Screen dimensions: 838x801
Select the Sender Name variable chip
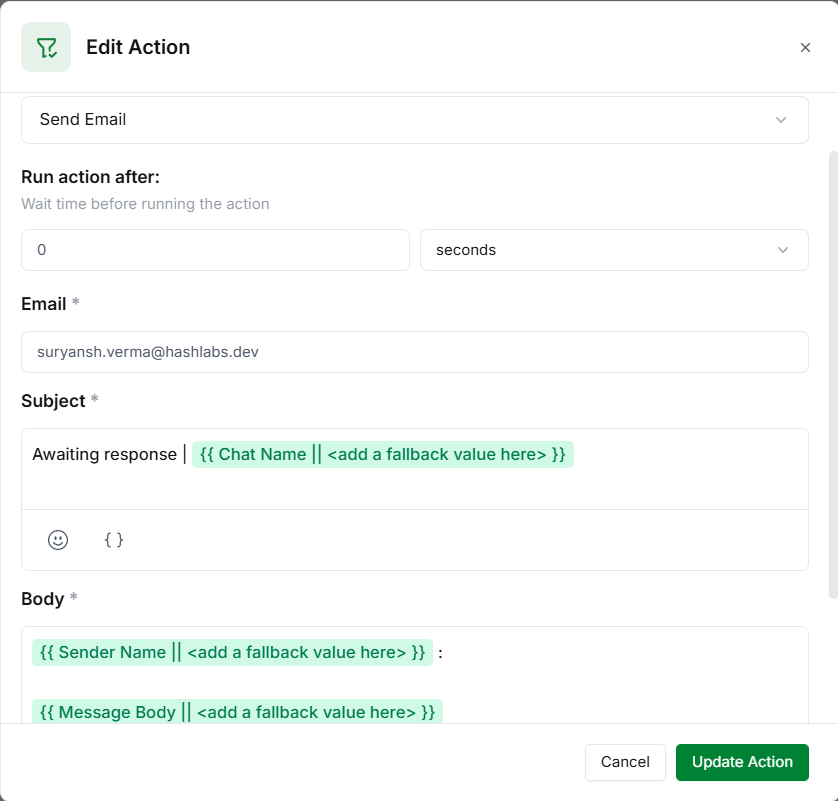232,653
